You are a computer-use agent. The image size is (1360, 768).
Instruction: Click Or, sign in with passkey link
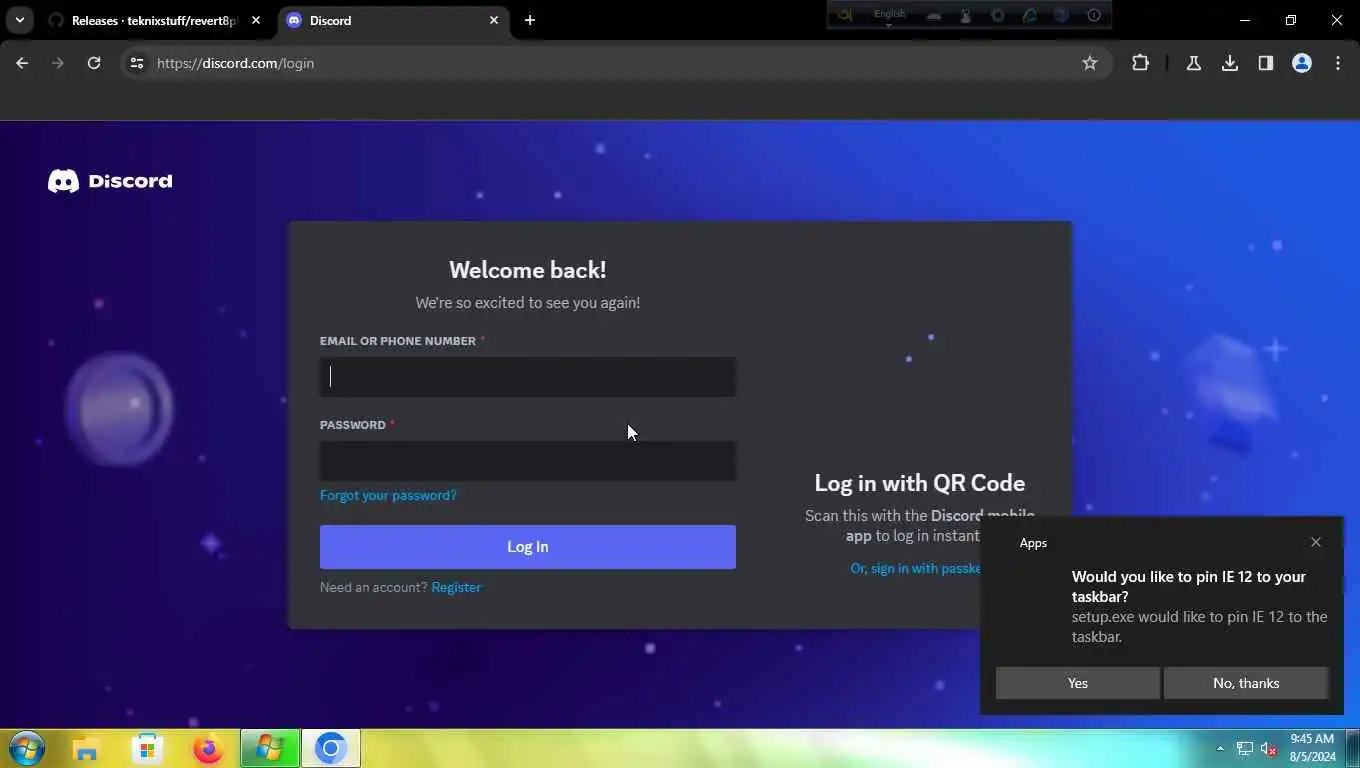915,568
